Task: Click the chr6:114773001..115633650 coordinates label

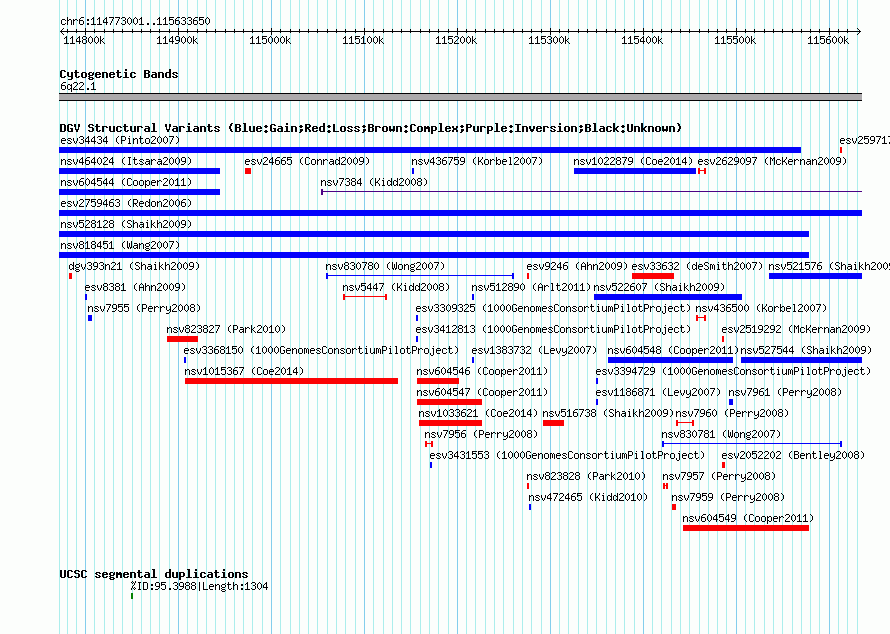Action: point(135,21)
